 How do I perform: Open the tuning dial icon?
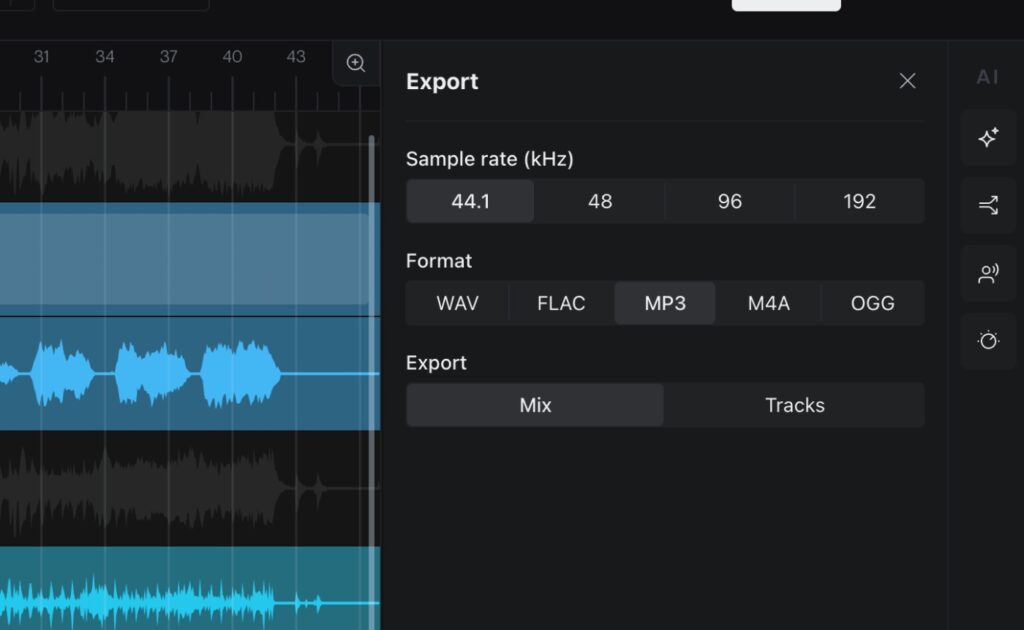988,341
